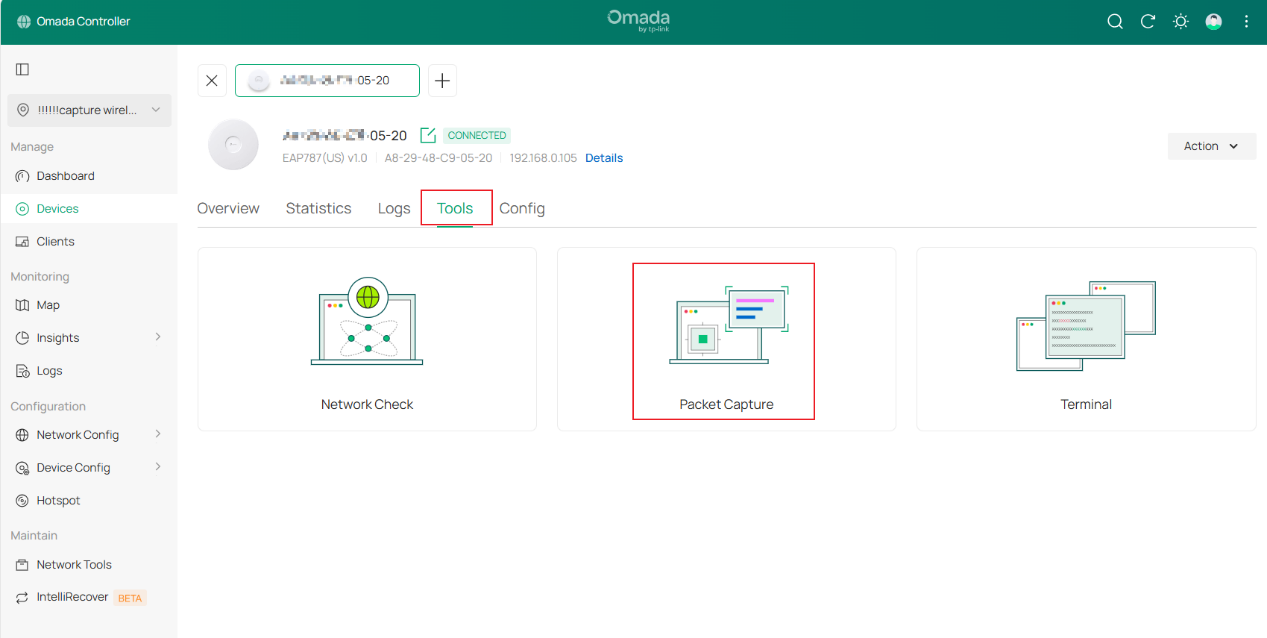Open the device Details link
1267x638 pixels.
[x=604, y=158]
